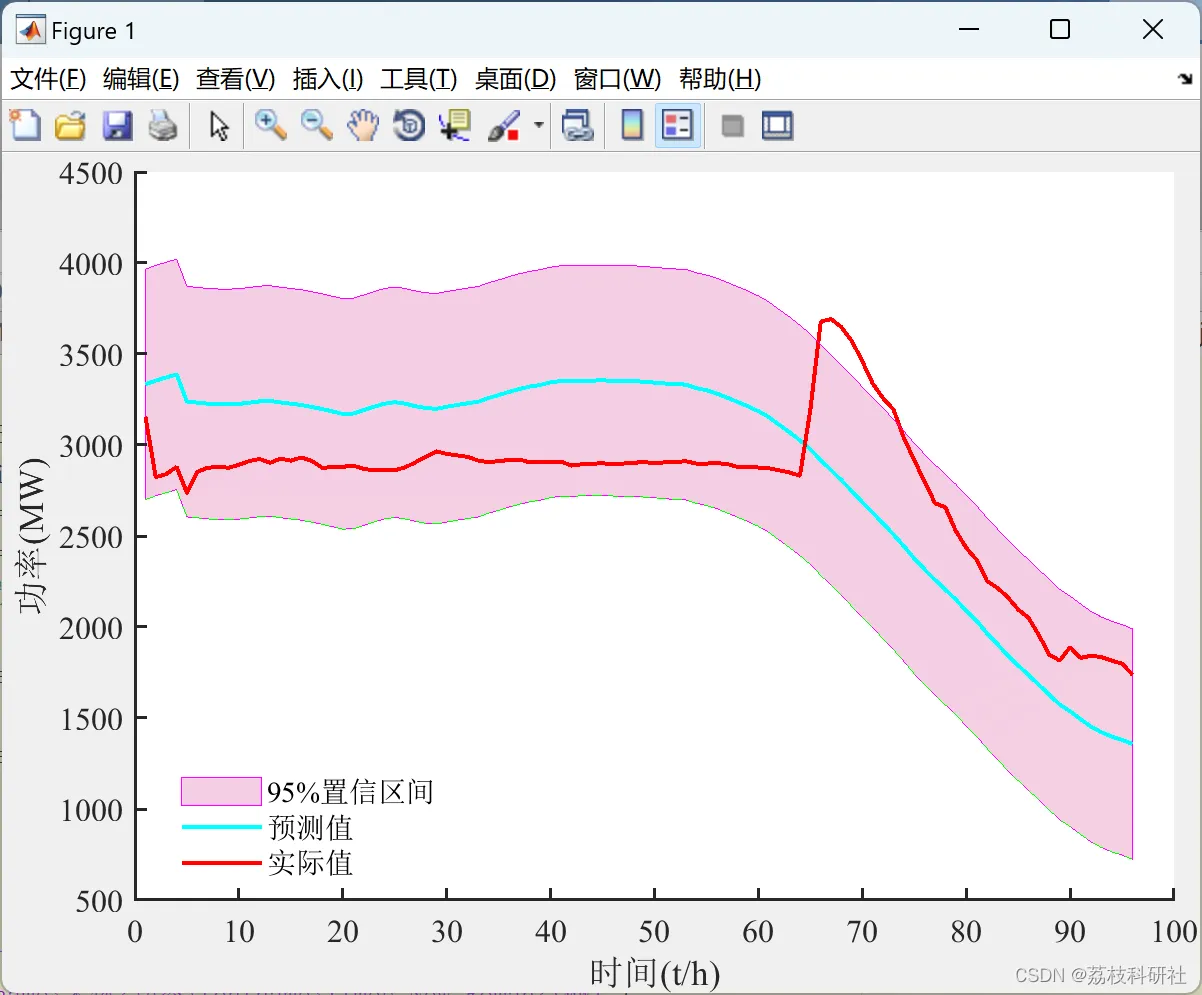The height and width of the screenshot is (995, 1202).
Task: Click the MATLAB logo in title bar
Action: pyautogui.click(x=31, y=30)
